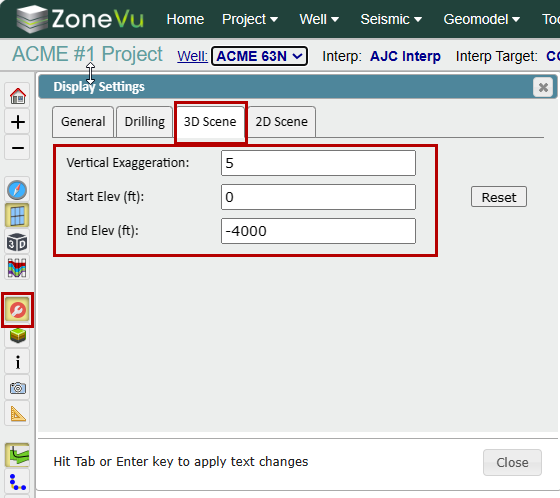
Task: Toggle the wrench display settings icon
Action: click(18, 310)
